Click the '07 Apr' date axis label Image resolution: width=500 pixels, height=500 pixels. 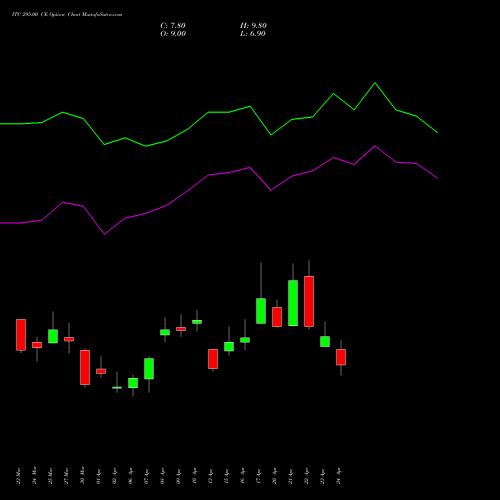coord(146,476)
